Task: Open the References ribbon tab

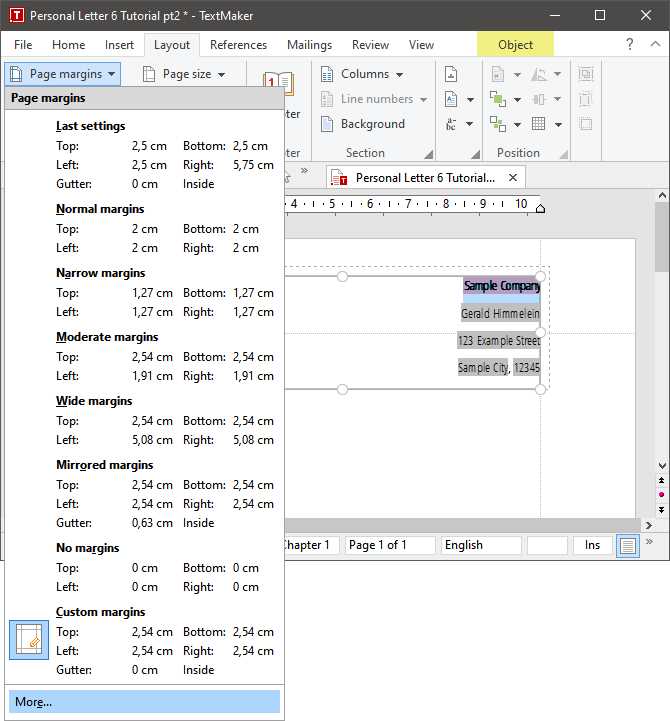Action: [238, 45]
